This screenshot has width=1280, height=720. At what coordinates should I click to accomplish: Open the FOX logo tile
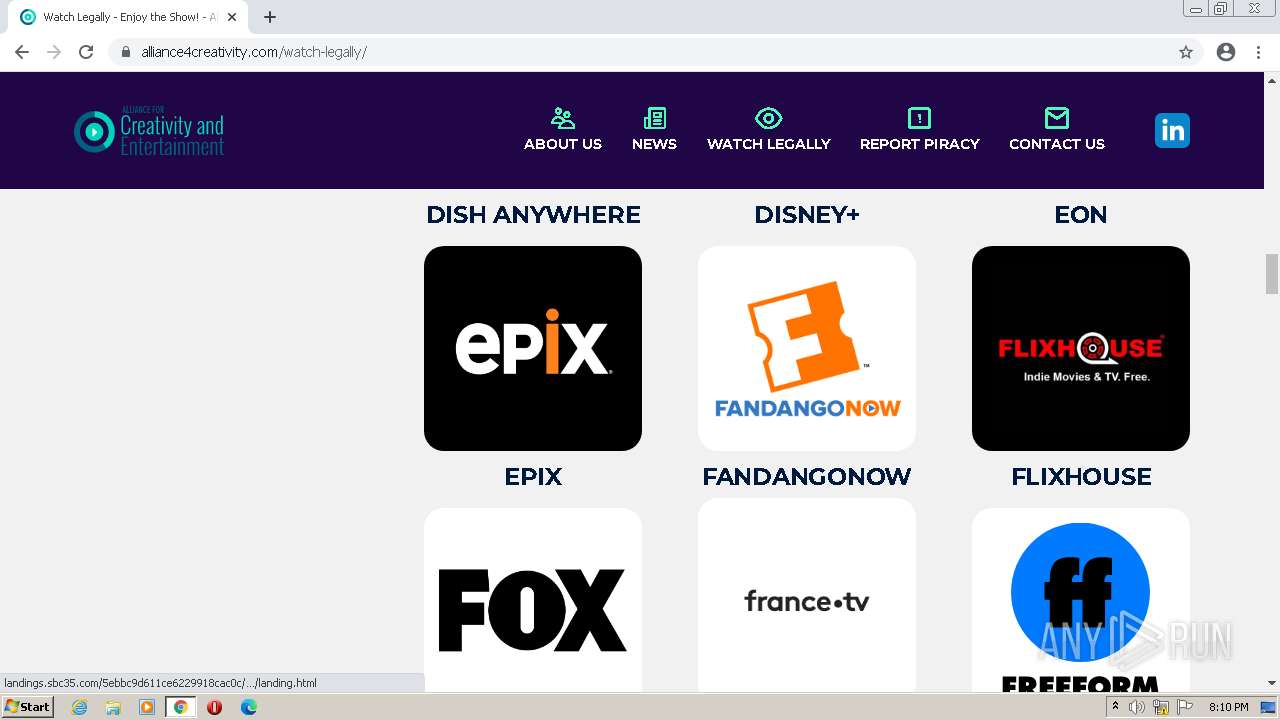point(533,600)
